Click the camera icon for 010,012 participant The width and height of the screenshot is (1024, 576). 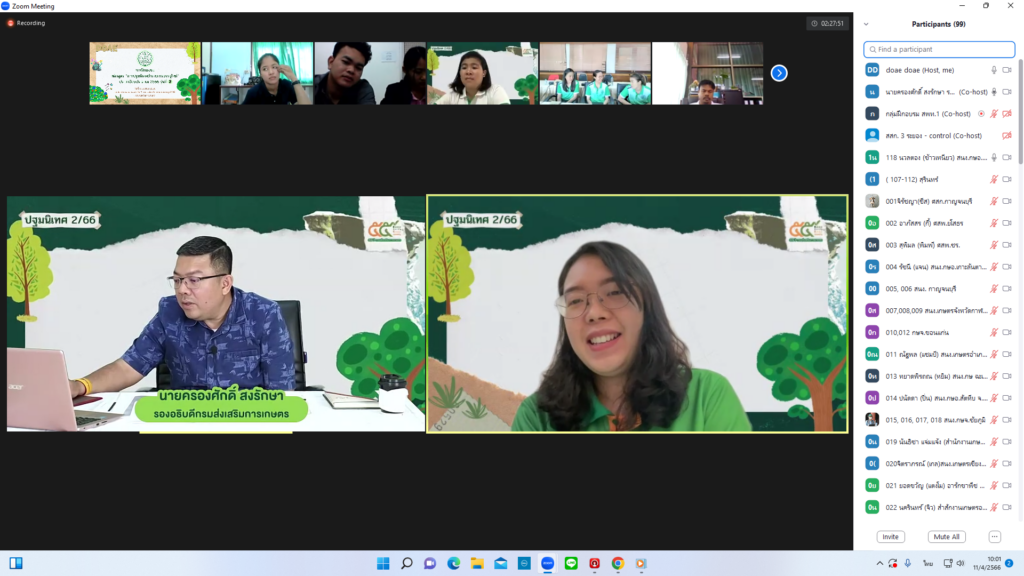[1007, 332]
